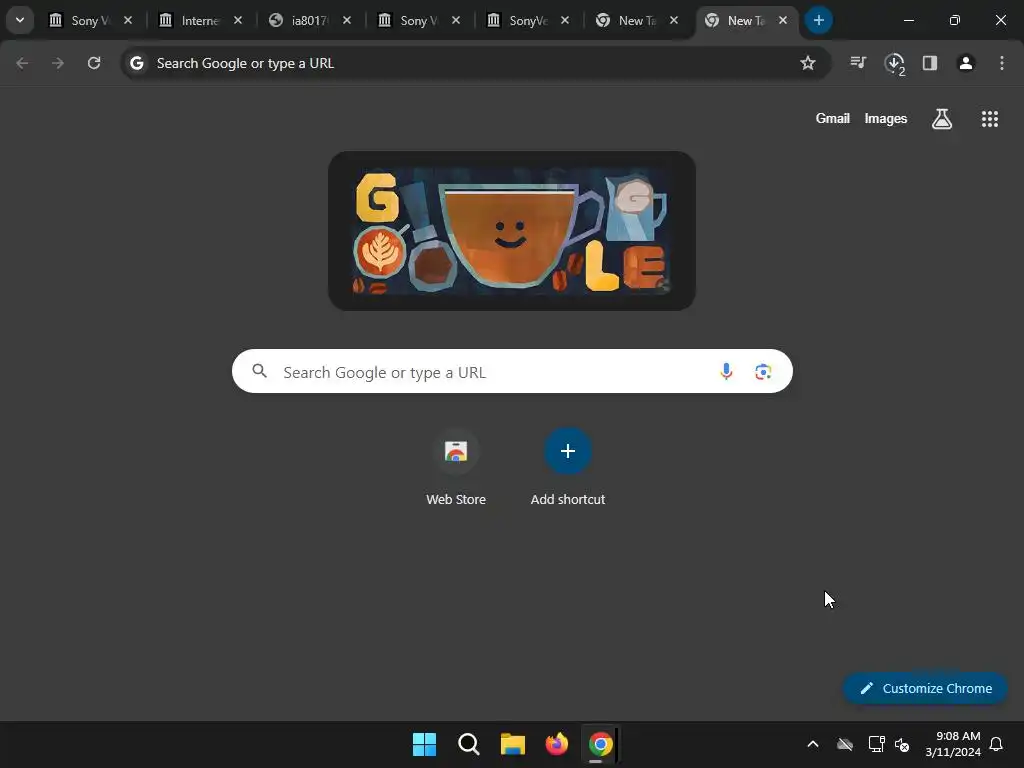Open Search Labs flask icon

pyautogui.click(x=942, y=119)
